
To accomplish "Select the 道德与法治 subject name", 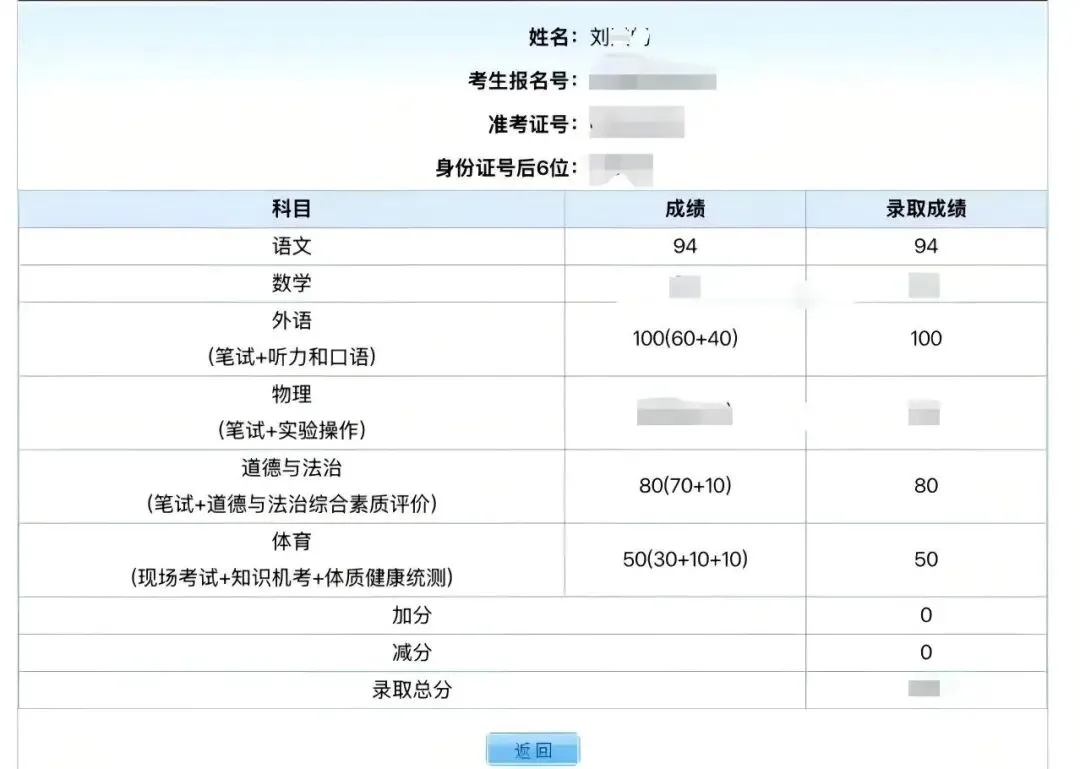I will click(291, 468).
